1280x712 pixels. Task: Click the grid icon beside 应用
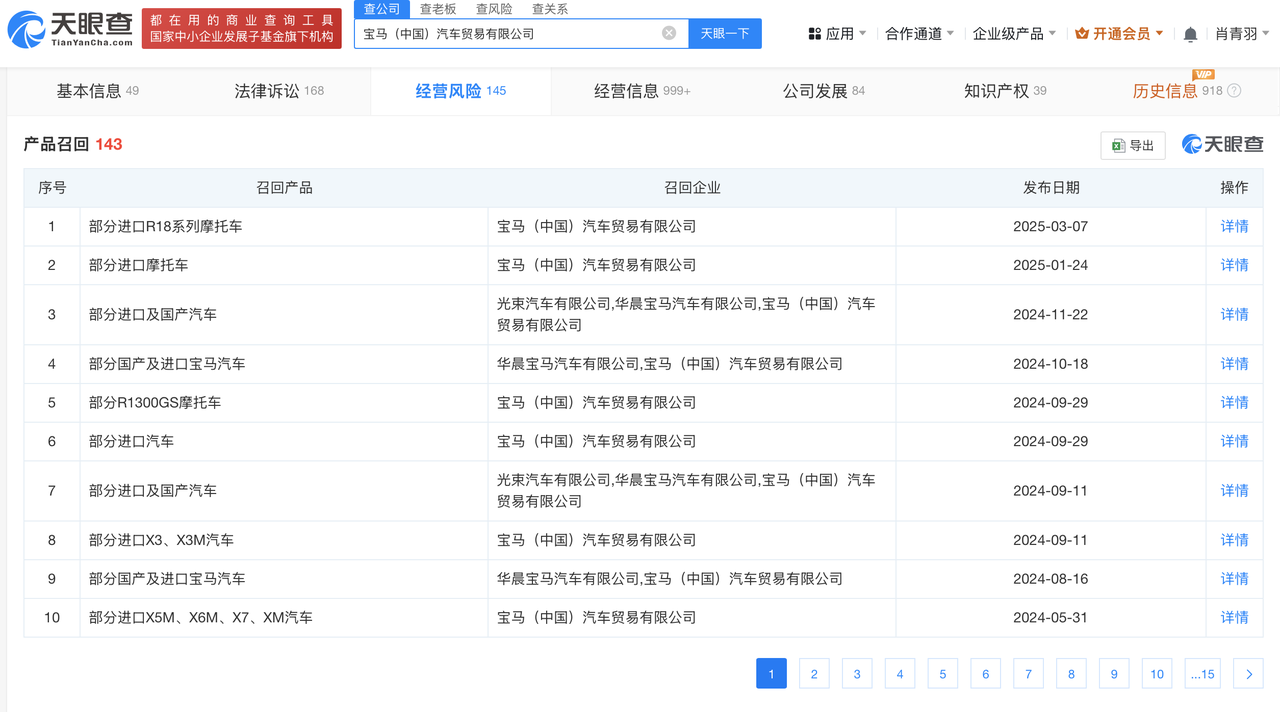814,34
